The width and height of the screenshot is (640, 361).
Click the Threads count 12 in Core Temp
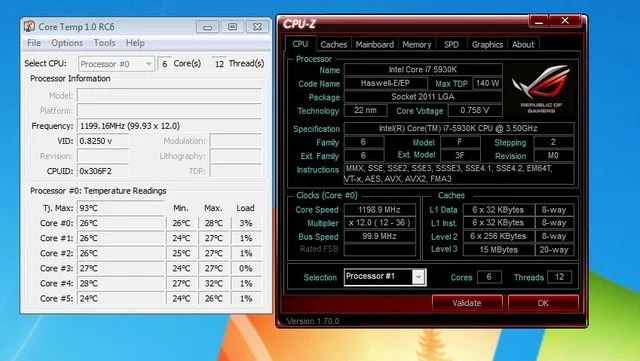tap(219, 64)
